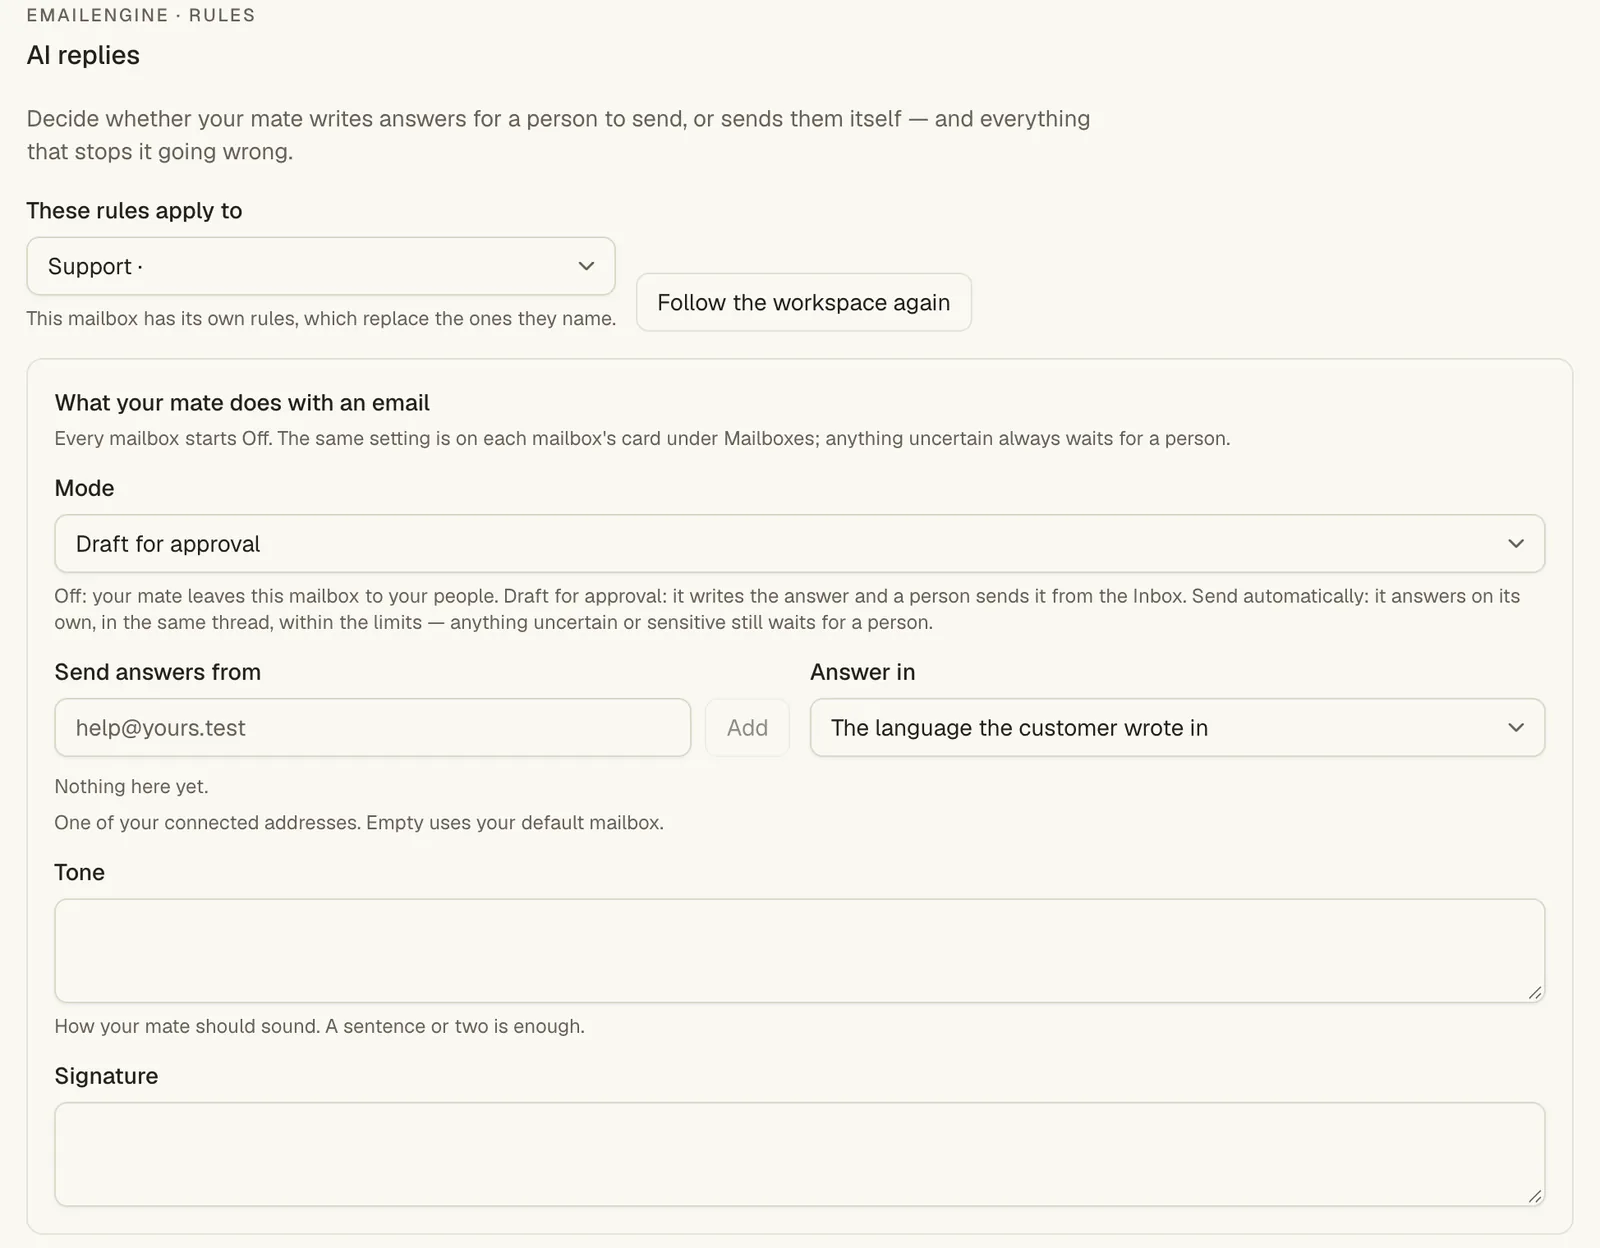Click the 'Signature' field label
The width and height of the screenshot is (1600, 1248).
coord(107,1076)
